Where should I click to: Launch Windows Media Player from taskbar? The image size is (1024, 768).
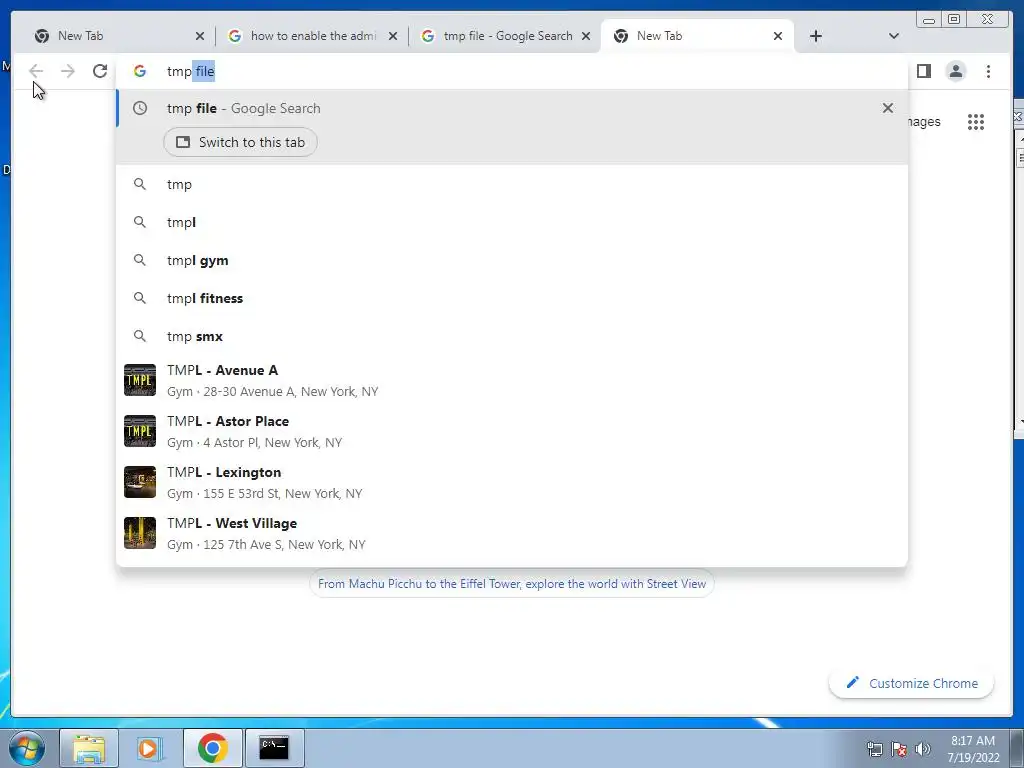click(150, 748)
